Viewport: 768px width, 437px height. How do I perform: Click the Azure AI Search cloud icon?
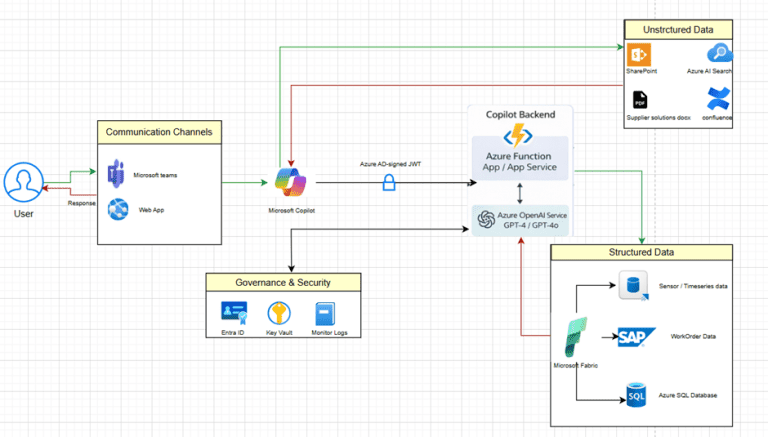[720, 53]
